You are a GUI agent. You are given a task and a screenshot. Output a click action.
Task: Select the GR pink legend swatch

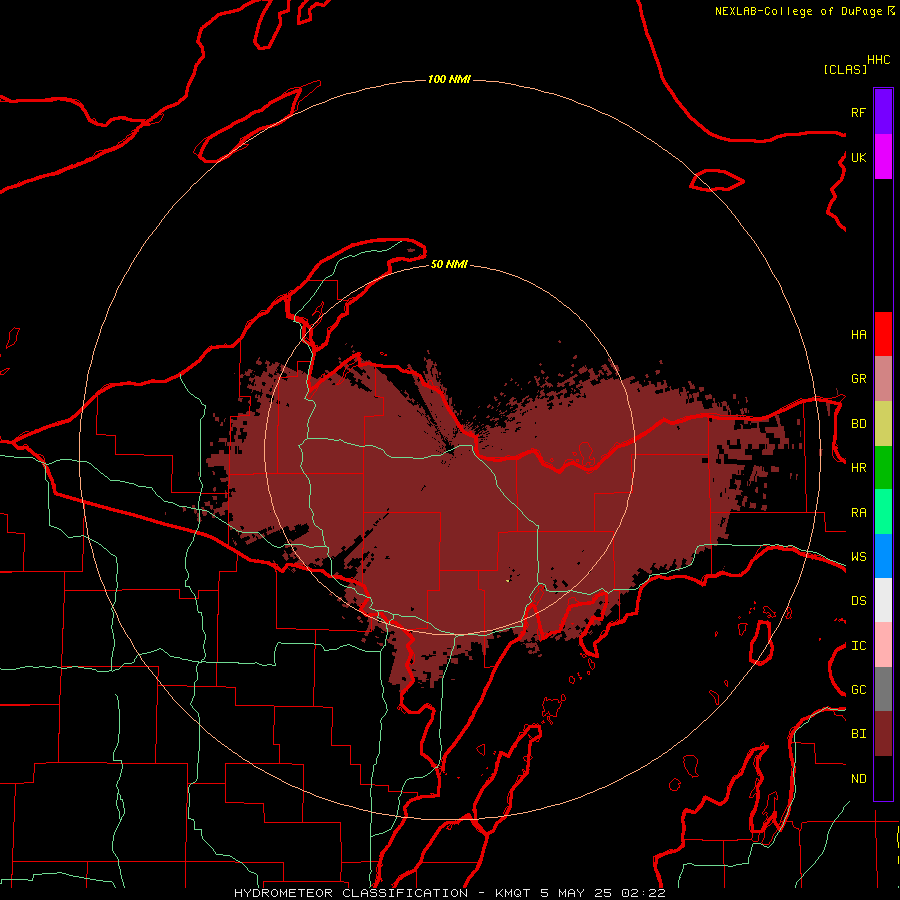pyautogui.click(x=883, y=379)
